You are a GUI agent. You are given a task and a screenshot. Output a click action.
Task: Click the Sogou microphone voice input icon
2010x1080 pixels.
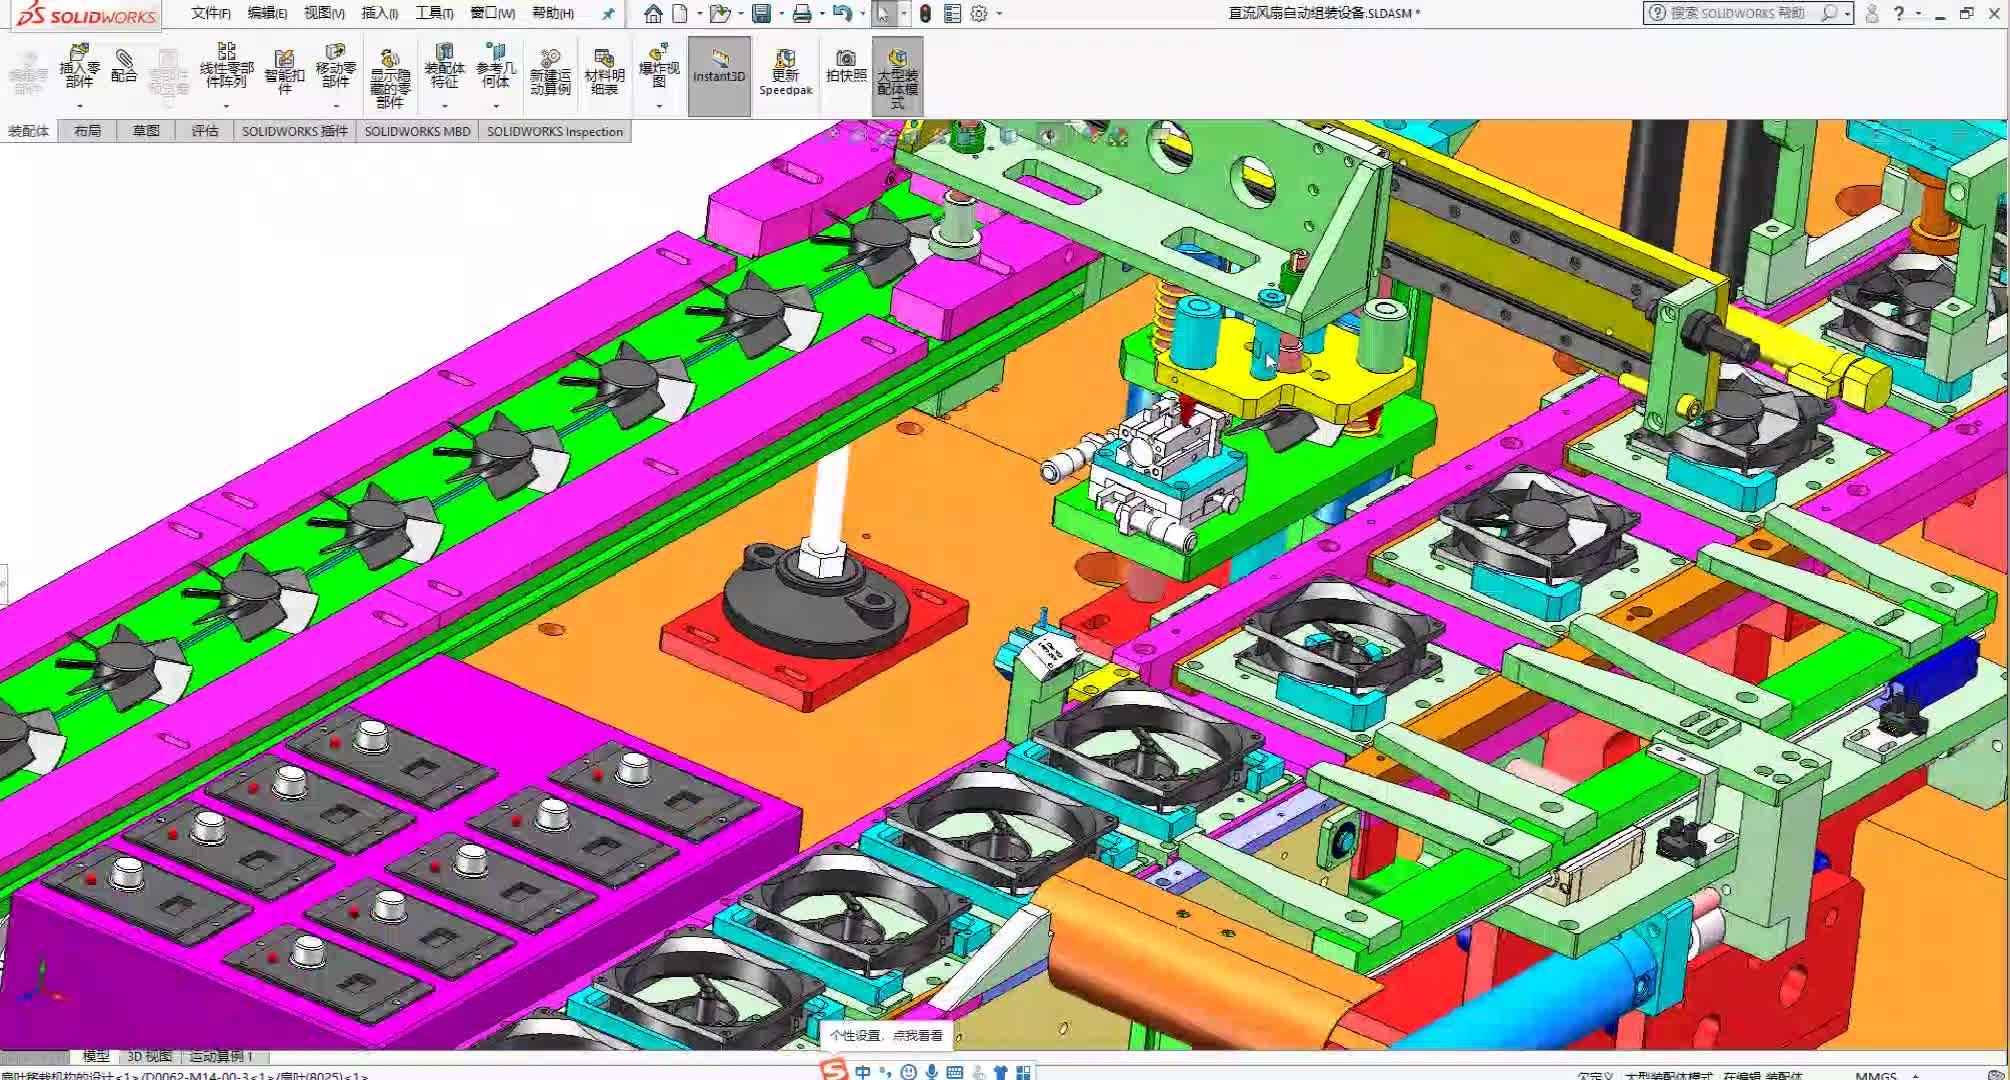tap(932, 1072)
